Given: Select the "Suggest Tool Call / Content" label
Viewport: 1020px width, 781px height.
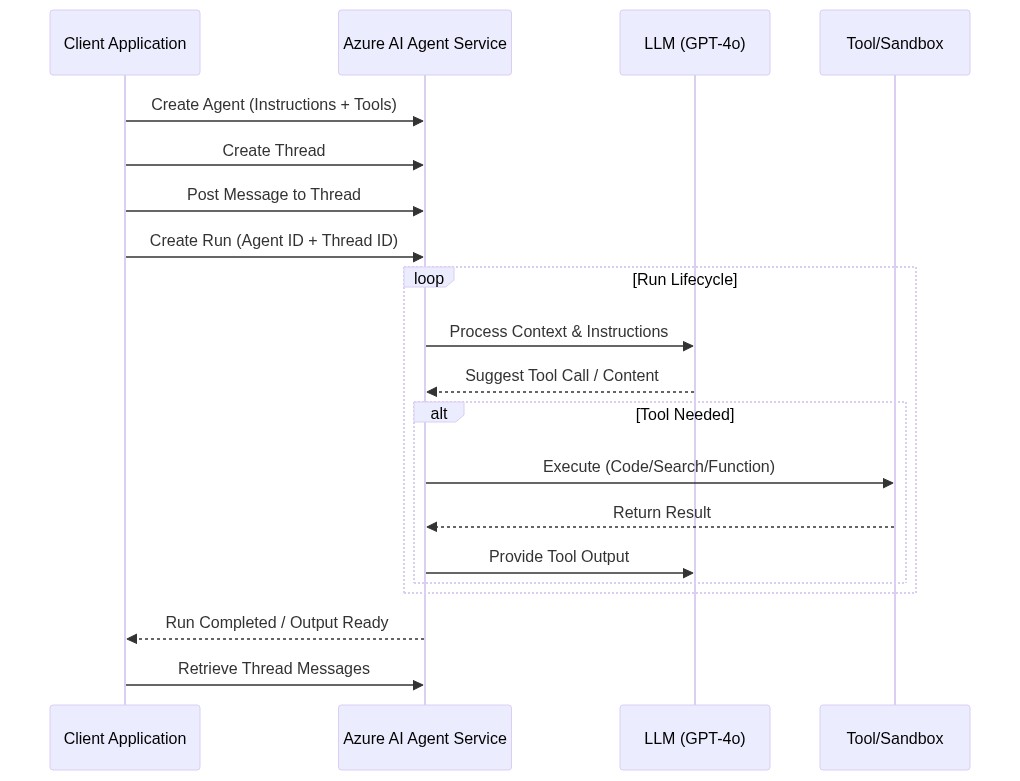Looking at the screenshot, I should [562, 376].
